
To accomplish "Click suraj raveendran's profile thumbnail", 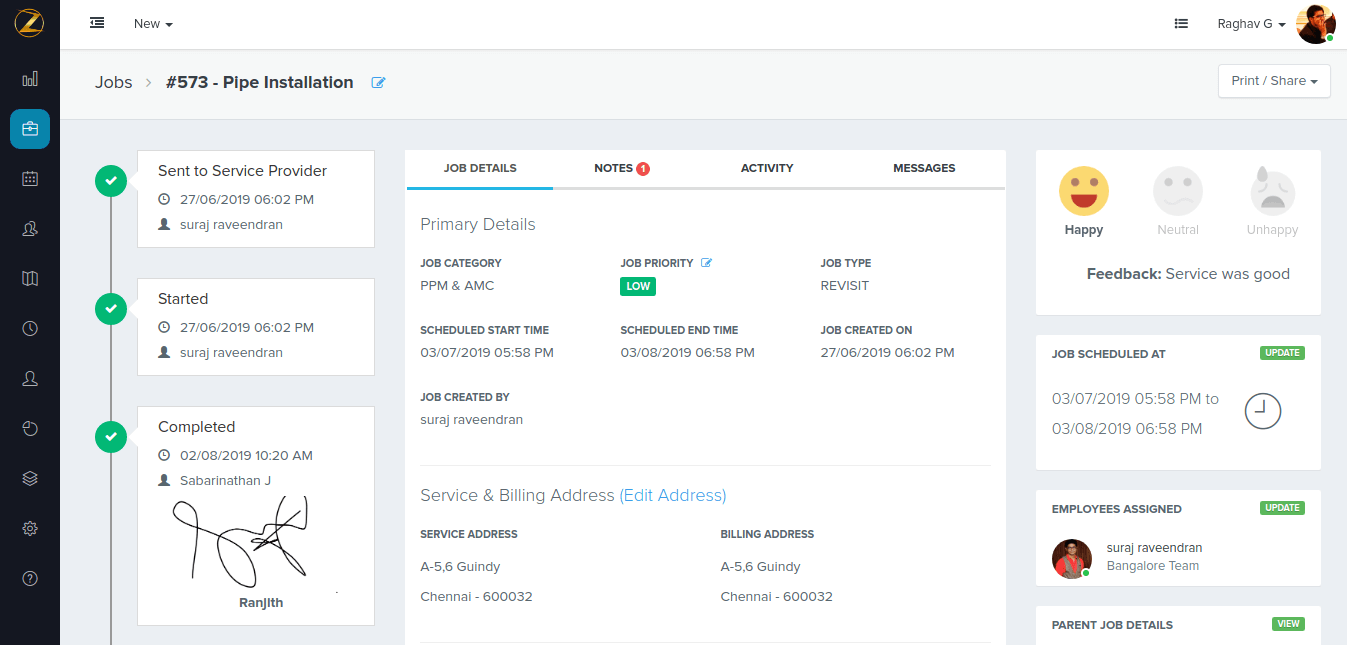I will 1071,559.
